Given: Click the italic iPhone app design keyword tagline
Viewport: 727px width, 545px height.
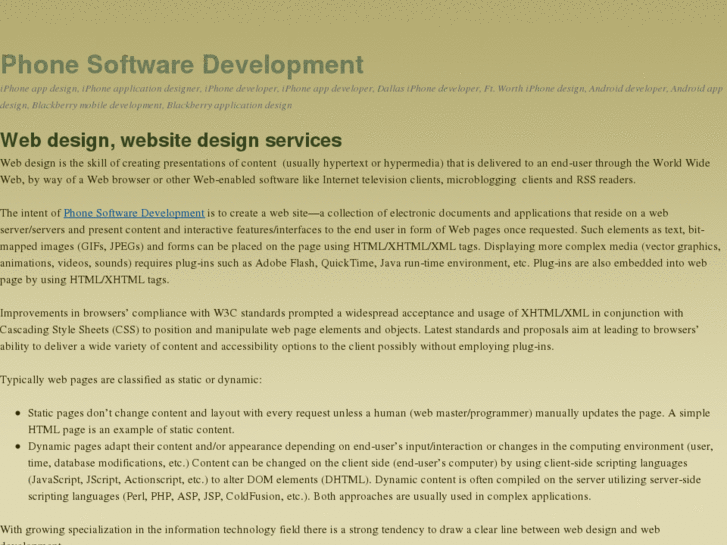Looking at the screenshot, I should point(362,96).
